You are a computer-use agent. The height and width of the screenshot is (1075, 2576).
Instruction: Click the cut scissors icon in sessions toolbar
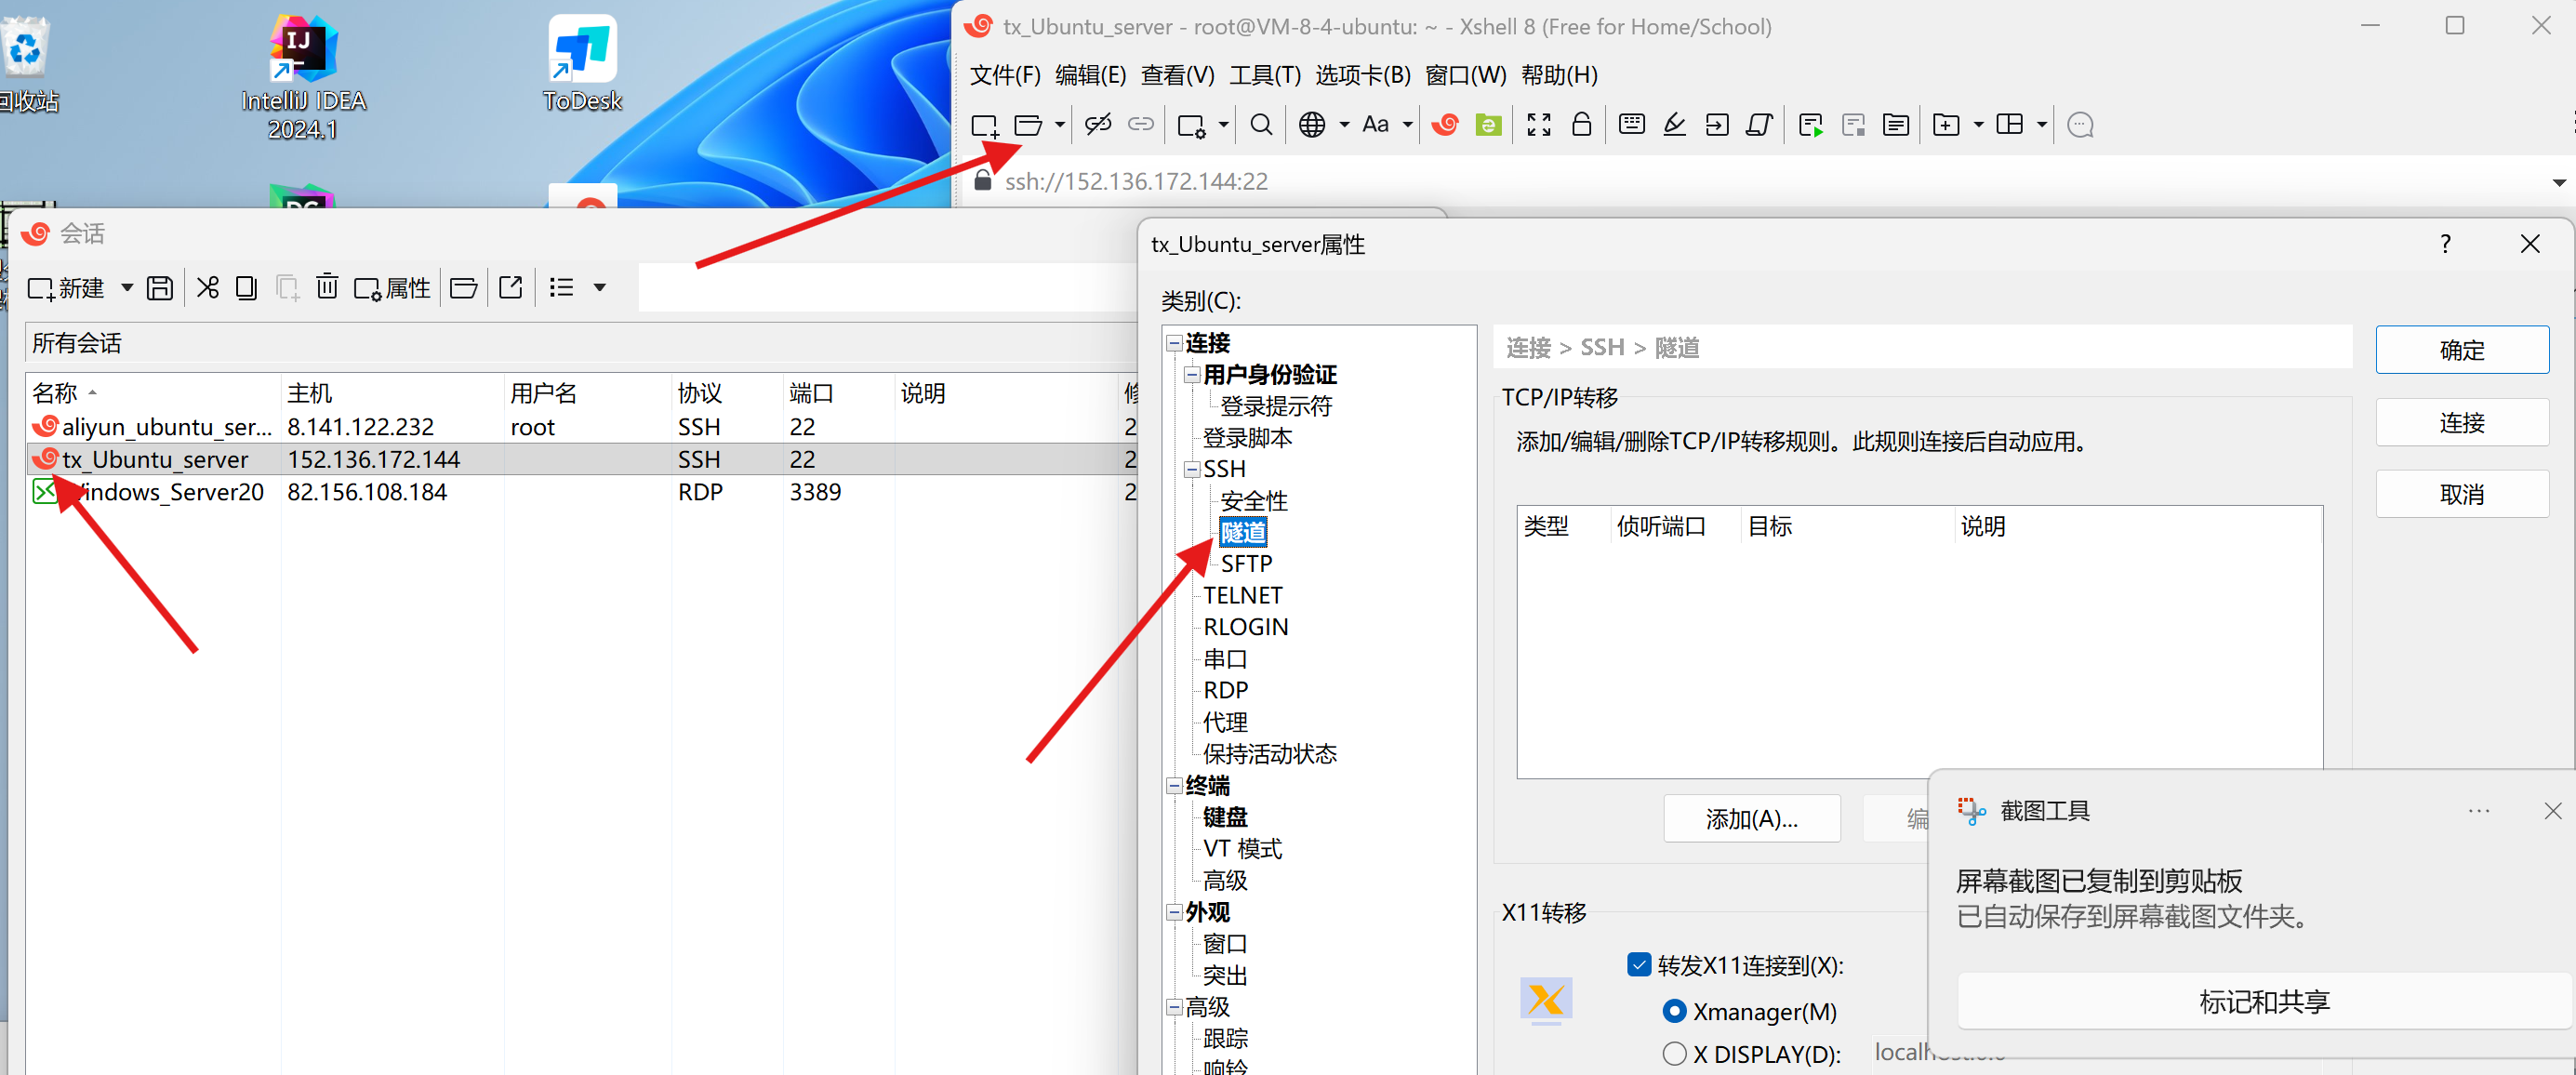point(207,288)
